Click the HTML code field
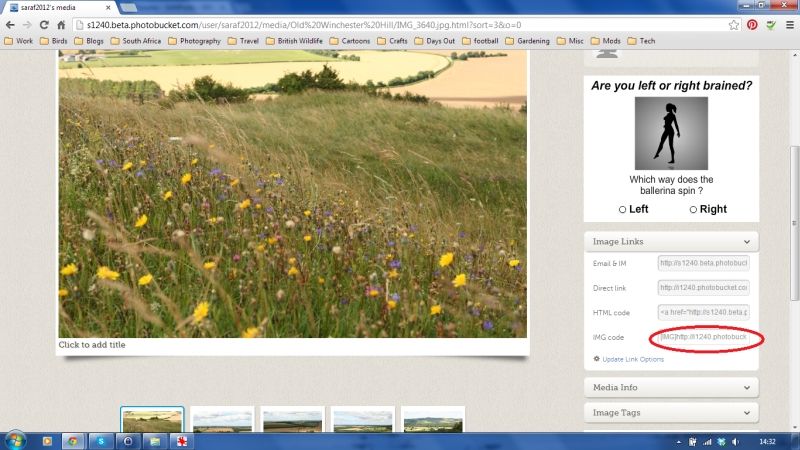 point(703,312)
